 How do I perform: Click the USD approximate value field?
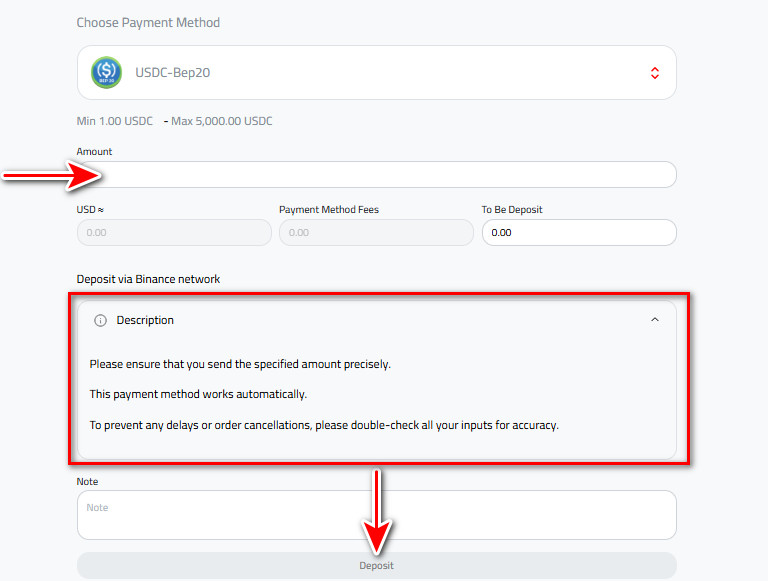coord(174,232)
